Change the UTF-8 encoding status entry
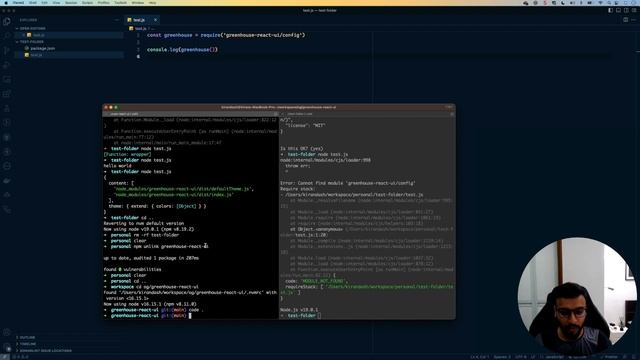640x360 pixels. [520, 357]
